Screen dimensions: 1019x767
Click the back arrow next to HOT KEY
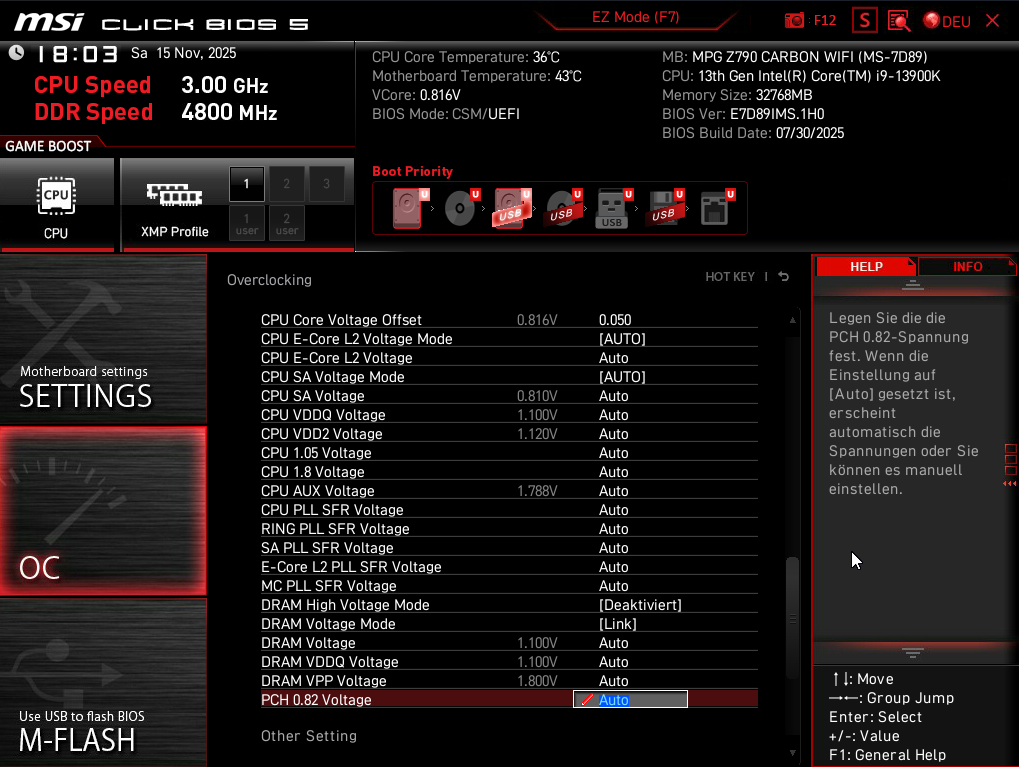(x=784, y=277)
